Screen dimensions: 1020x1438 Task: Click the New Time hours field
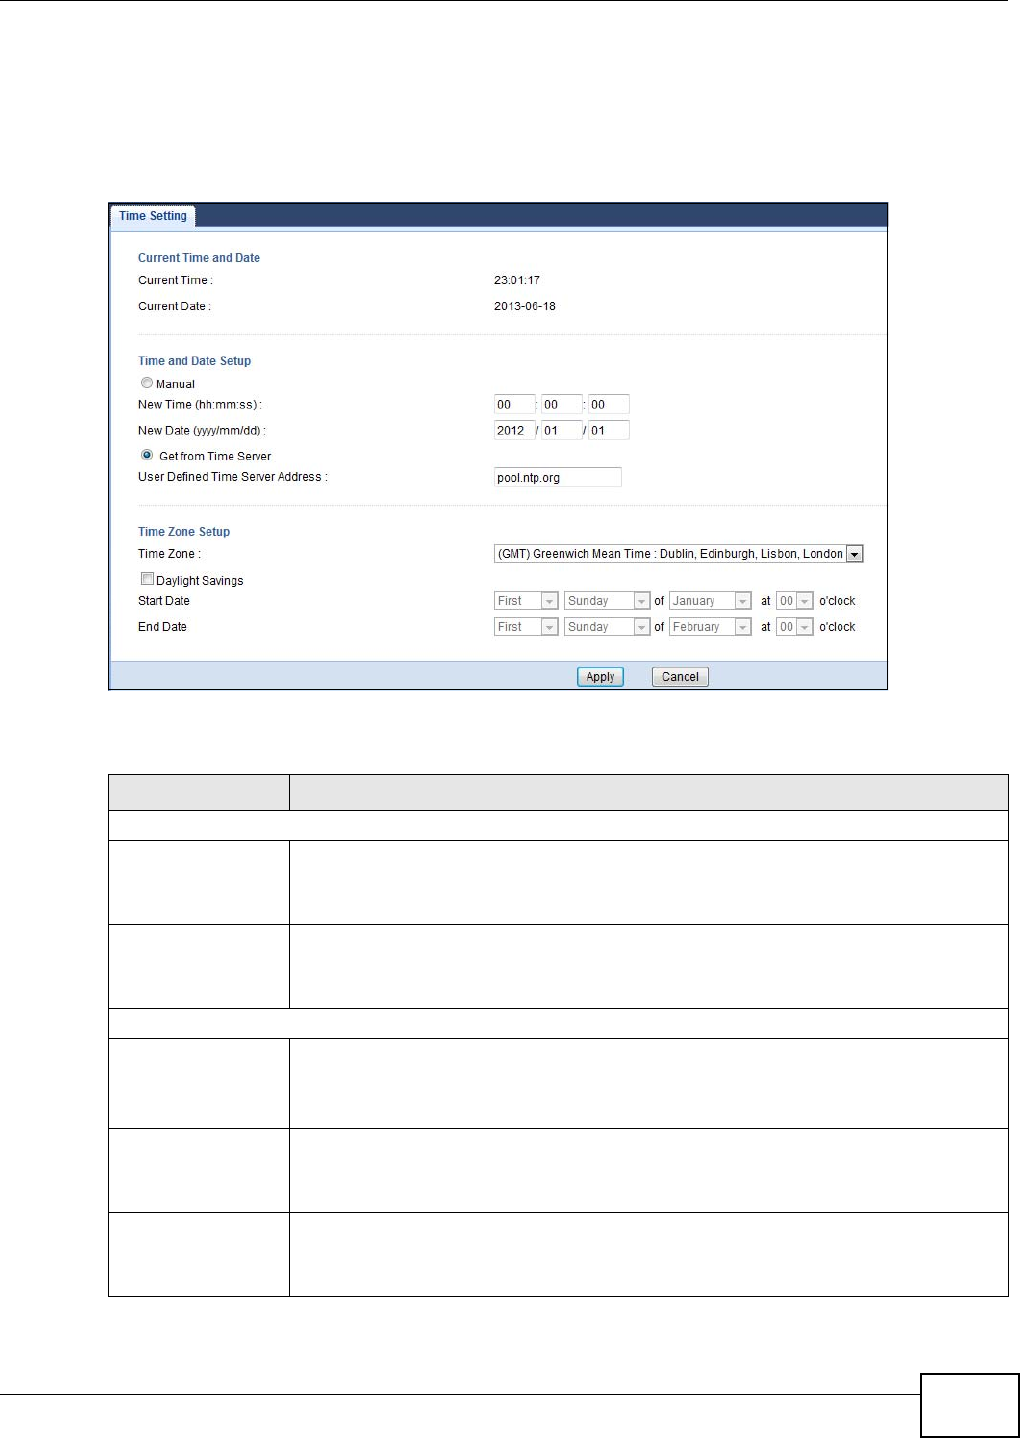tap(514, 404)
